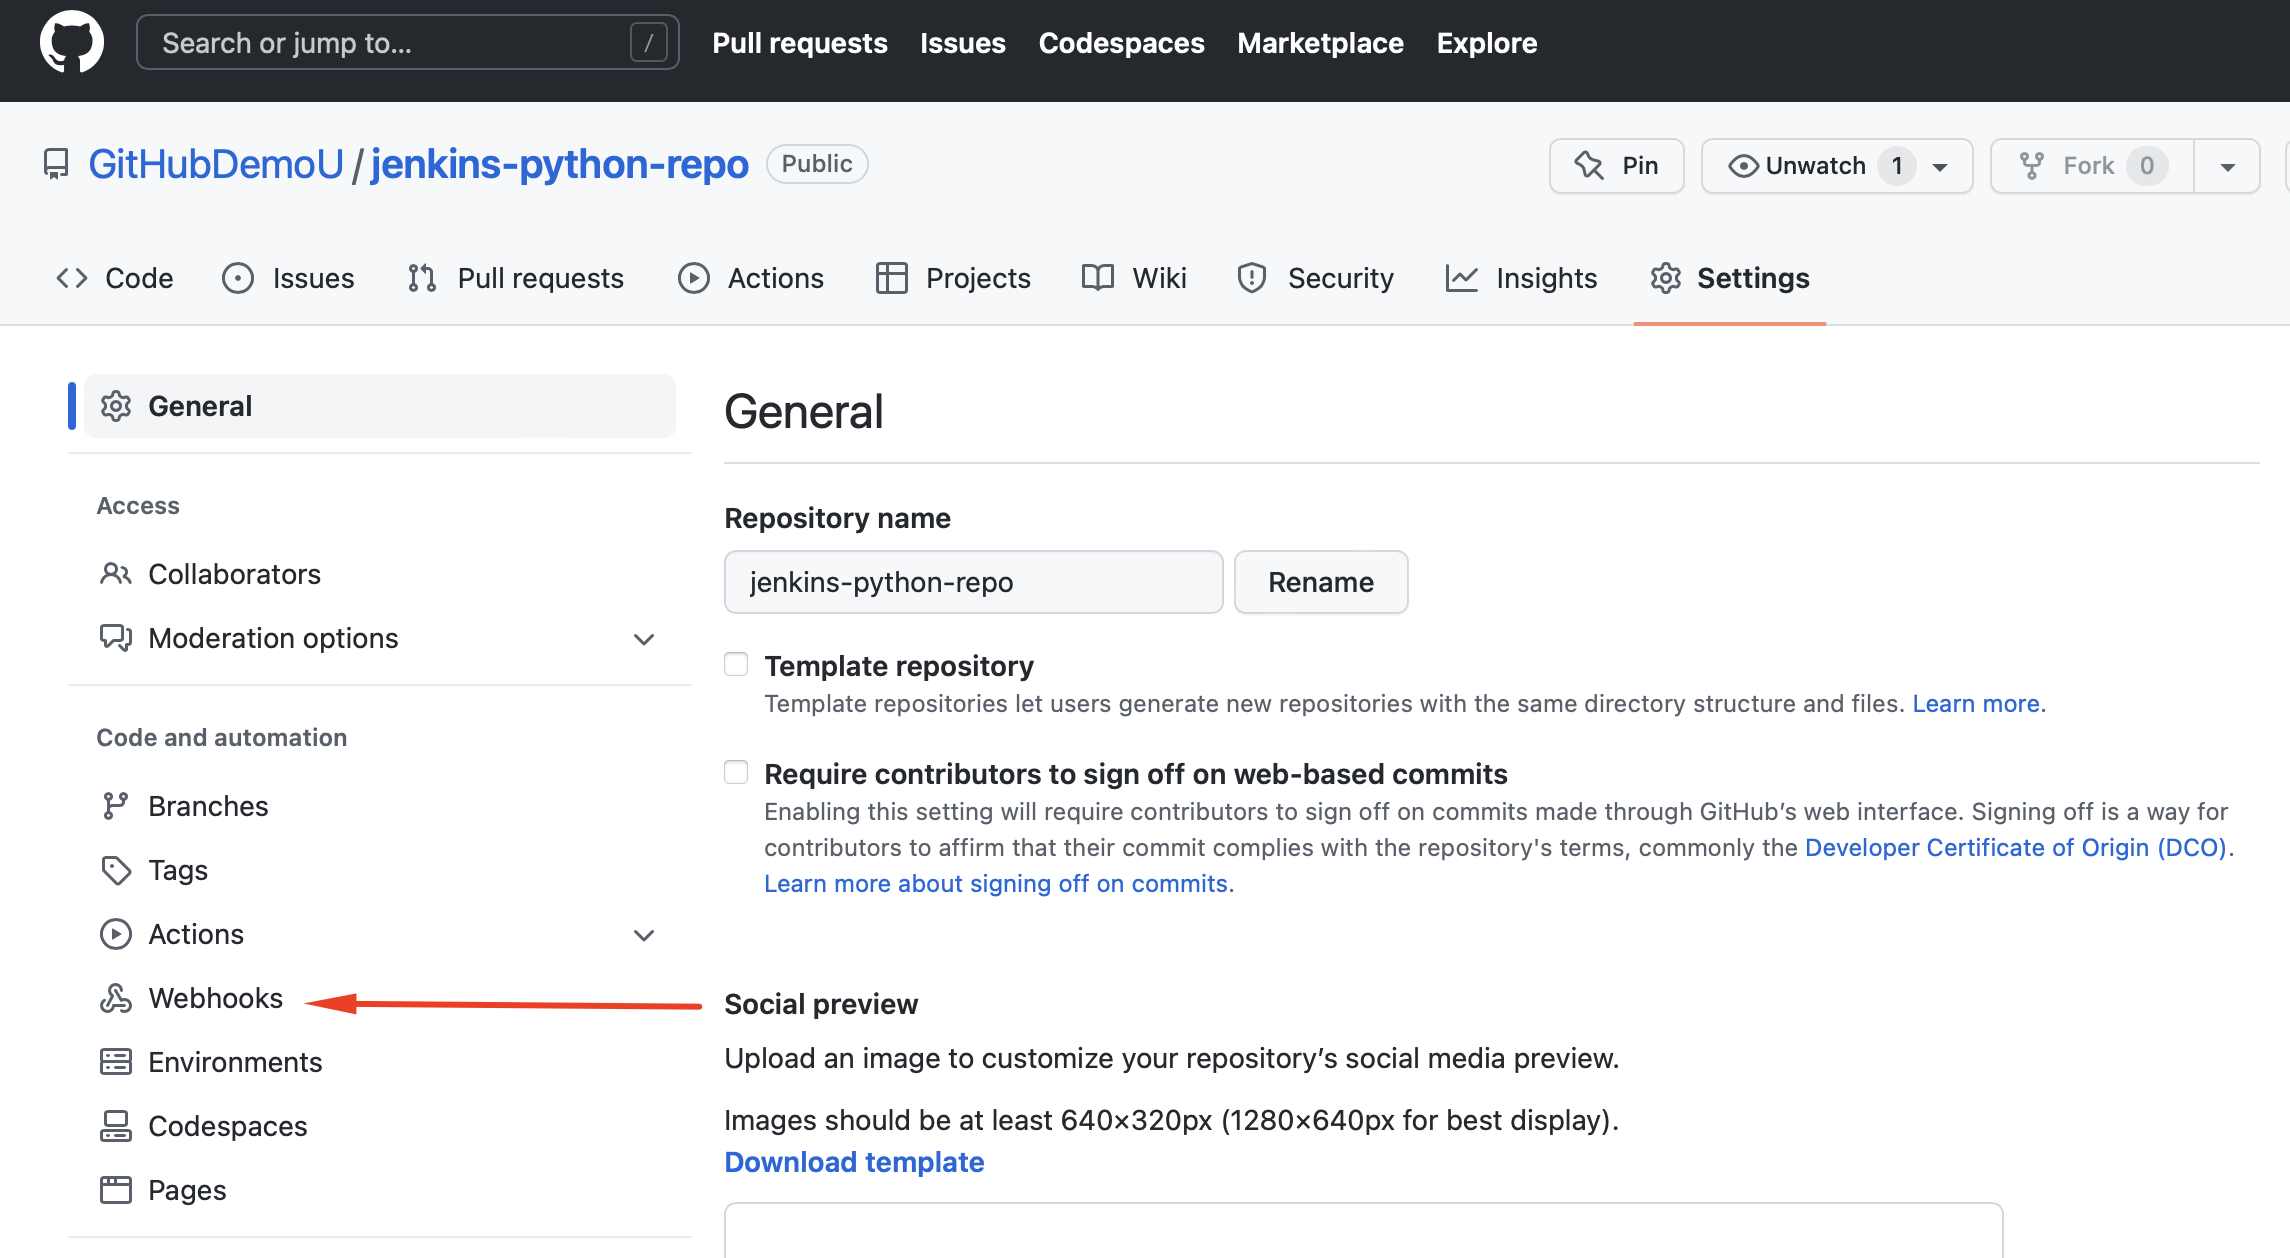
Task: Click the eye icon in Unwatch button
Action: tap(1743, 166)
